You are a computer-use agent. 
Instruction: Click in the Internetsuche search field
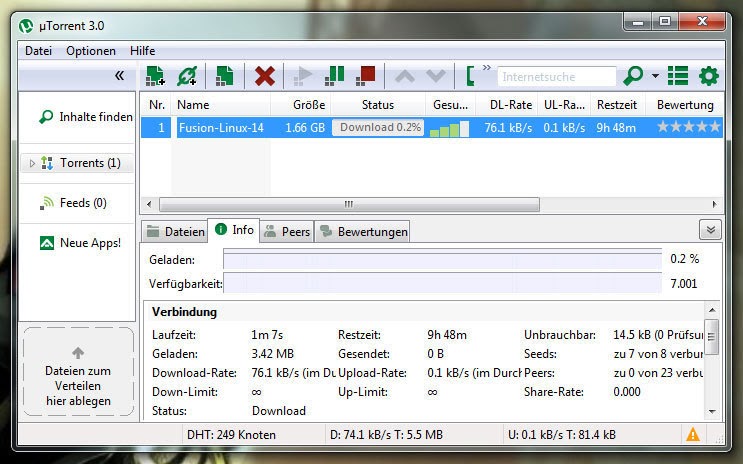click(x=556, y=77)
